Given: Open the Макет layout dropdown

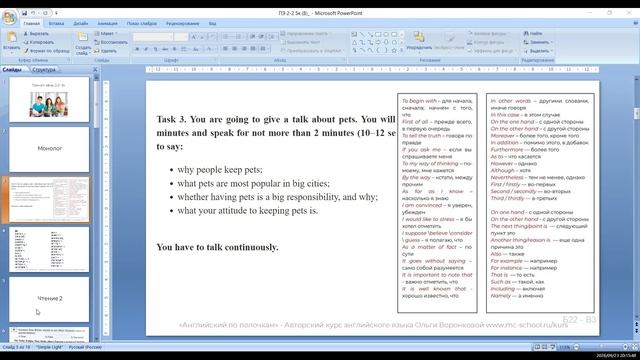Looking at the screenshot, I should [x=105, y=33].
